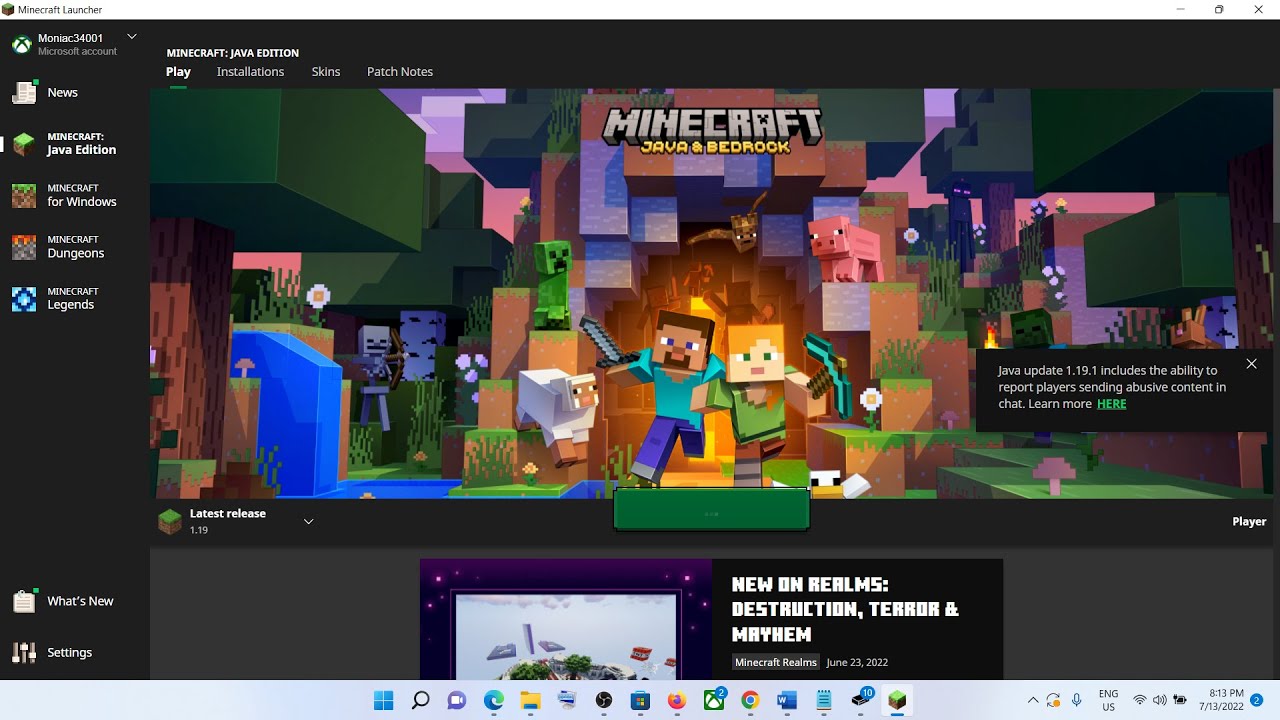The width and height of the screenshot is (1280, 720).
Task: Open Minecraft Legends from sidebar
Action: coord(75,299)
